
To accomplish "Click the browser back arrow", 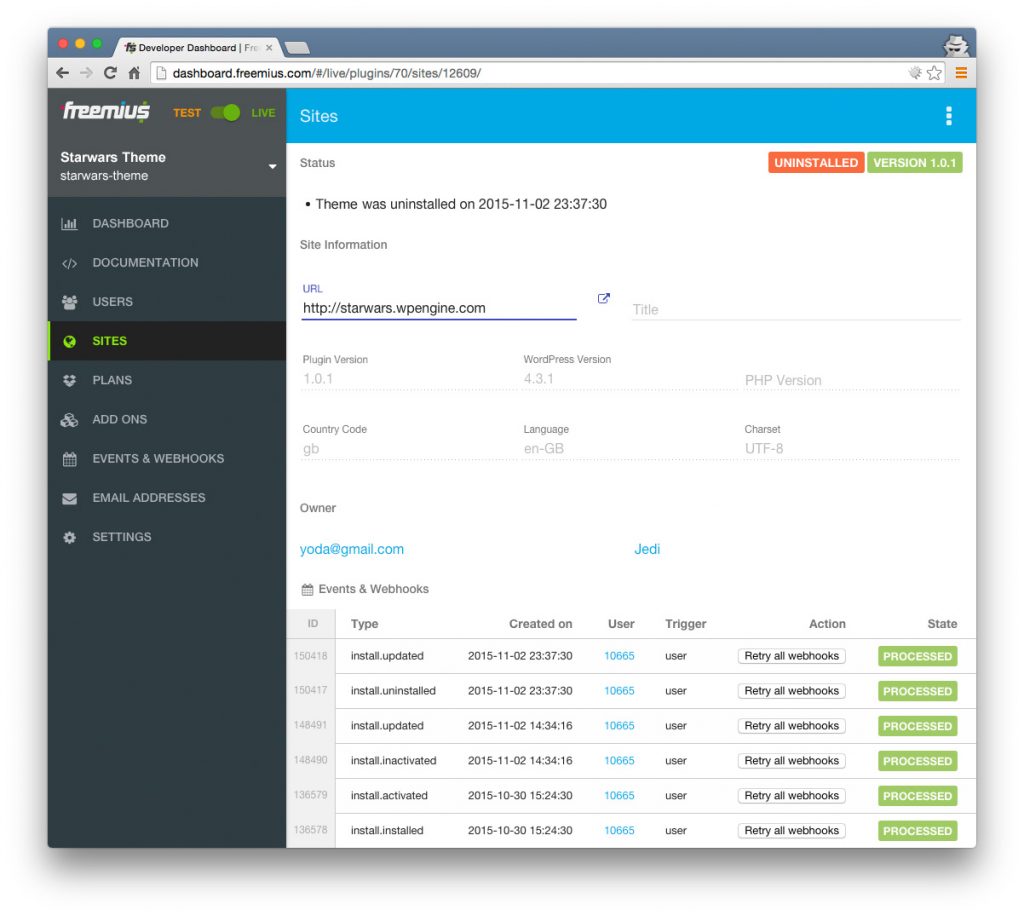I will click(x=63, y=73).
